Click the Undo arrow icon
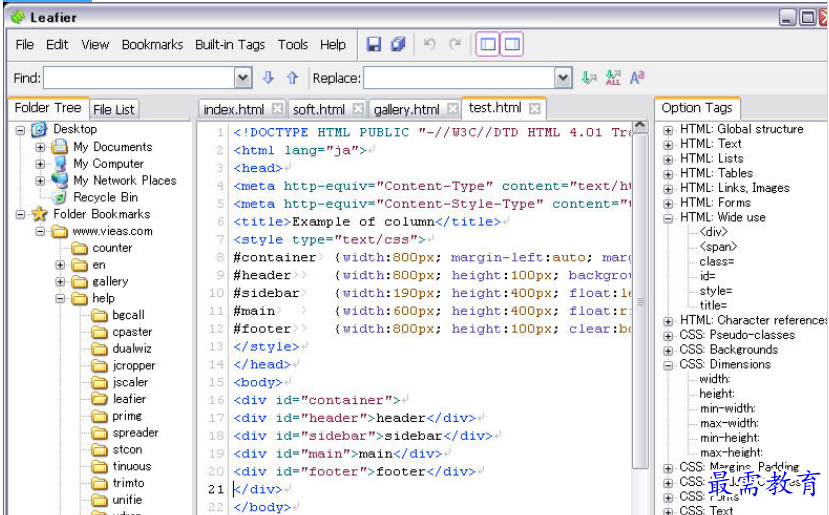Viewport: 829px width, 515px height. pyautogui.click(x=430, y=44)
